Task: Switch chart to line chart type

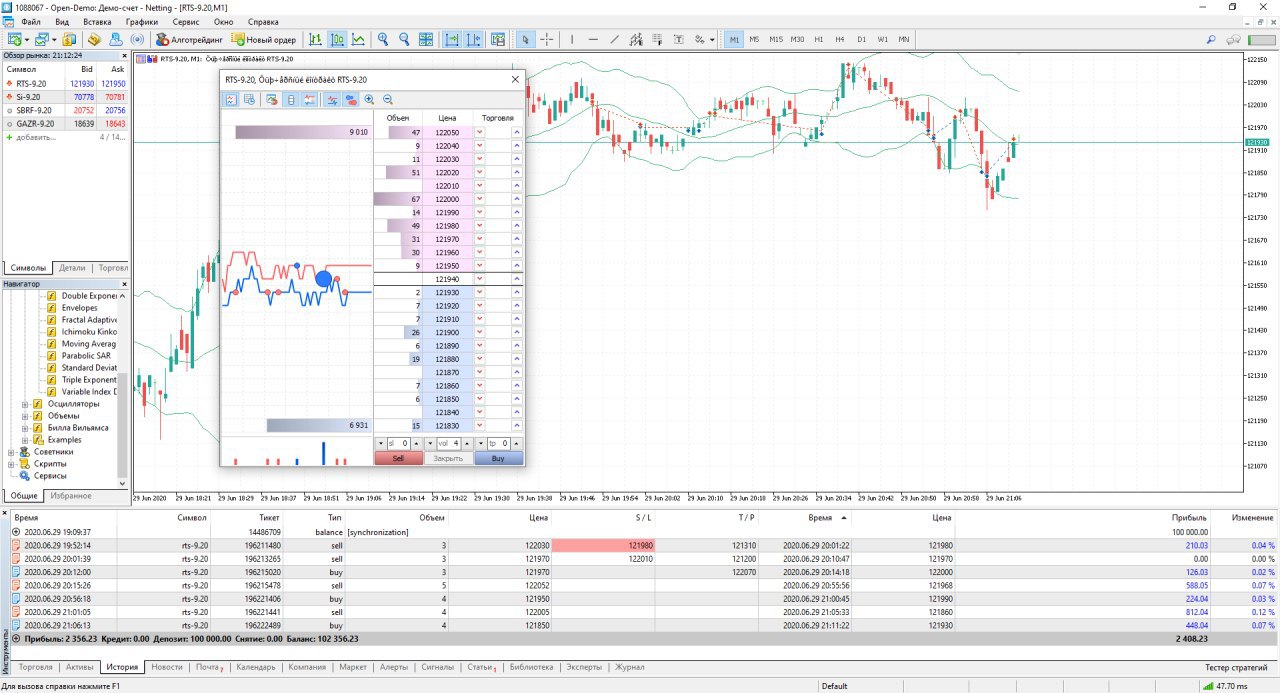Action: [x=358, y=40]
